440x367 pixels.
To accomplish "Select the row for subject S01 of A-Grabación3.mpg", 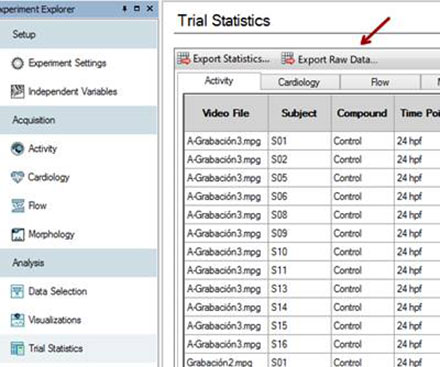I will click(x=312, y=141).
